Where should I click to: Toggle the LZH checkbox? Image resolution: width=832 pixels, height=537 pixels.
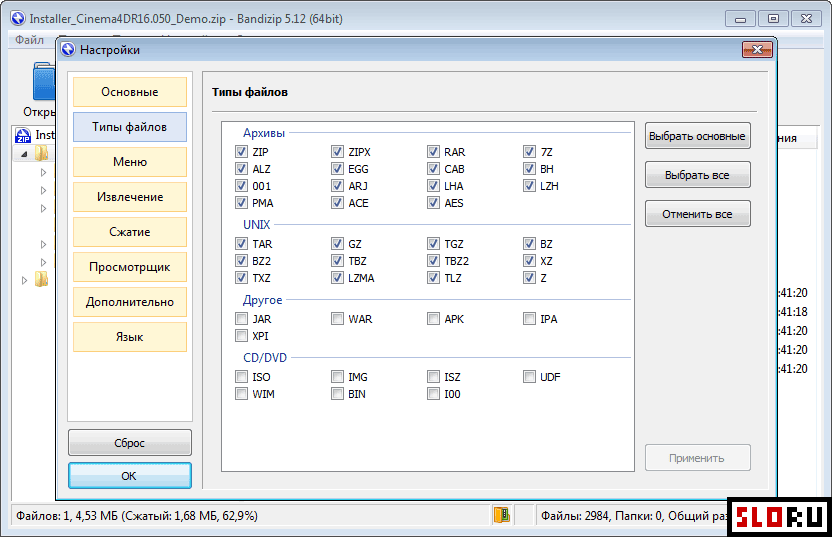530,186
